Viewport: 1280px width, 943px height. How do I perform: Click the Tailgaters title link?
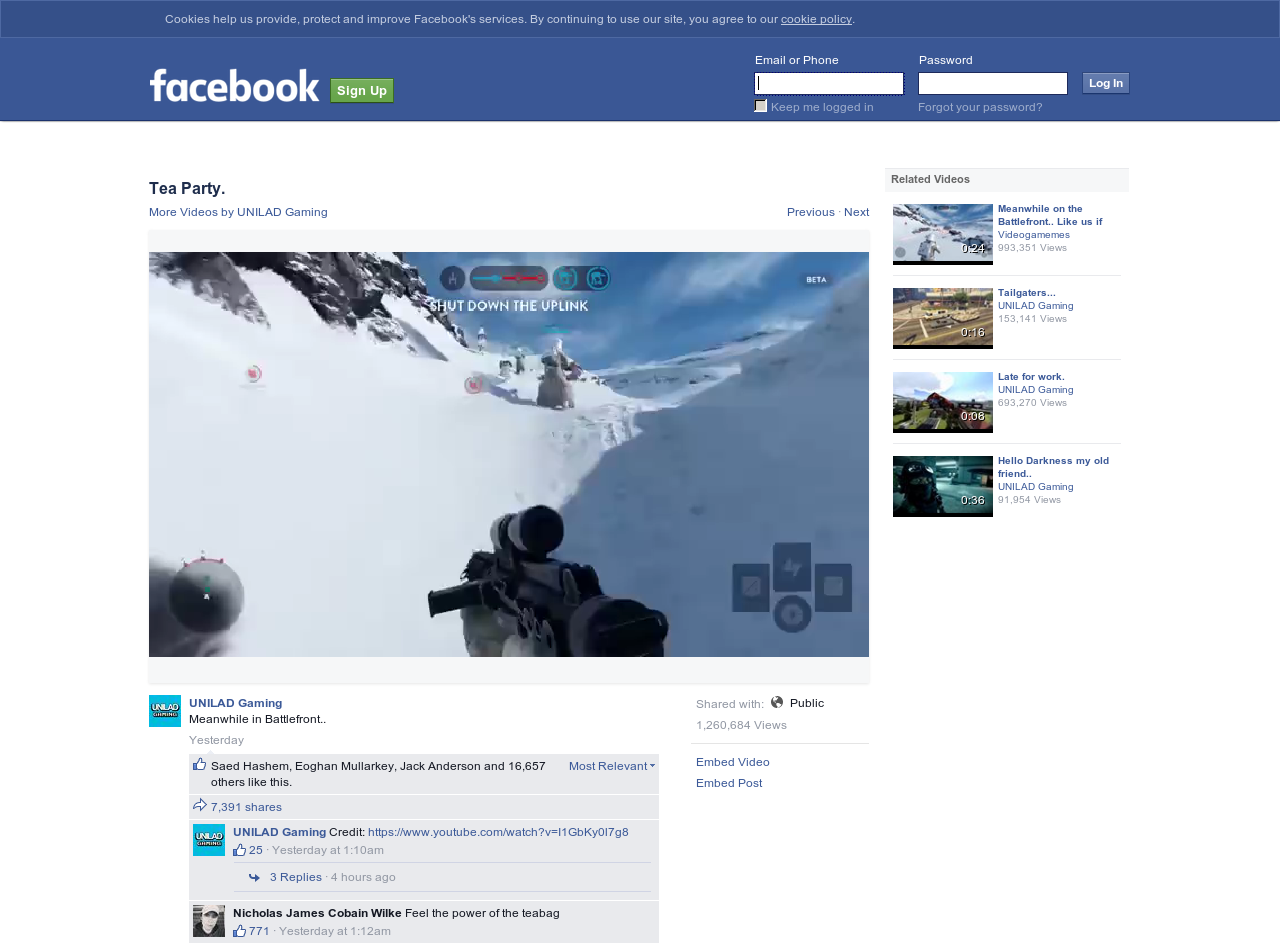pos(1026,293)
